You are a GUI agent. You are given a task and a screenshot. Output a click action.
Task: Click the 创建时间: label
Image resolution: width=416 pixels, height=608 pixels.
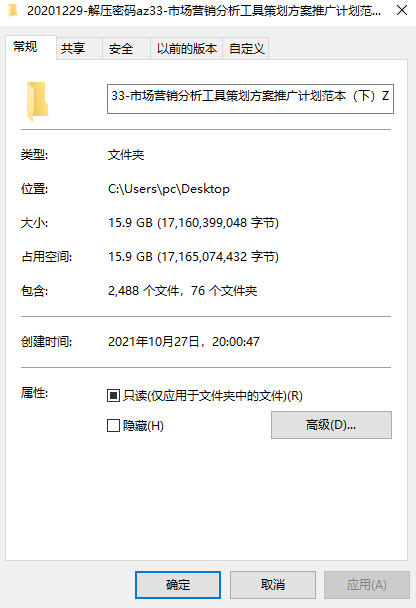47,342
